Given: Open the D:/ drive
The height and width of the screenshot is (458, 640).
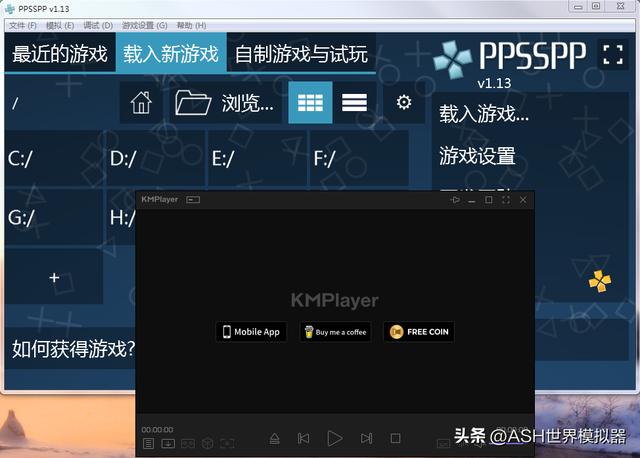Looking at the screenshot, I should [x=156, y=158].
